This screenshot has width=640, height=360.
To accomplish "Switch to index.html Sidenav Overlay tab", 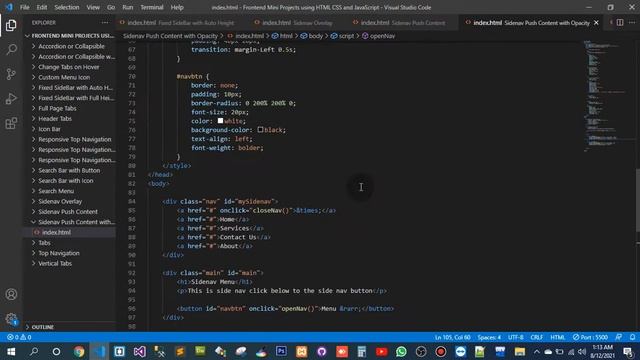I will 294,23.
